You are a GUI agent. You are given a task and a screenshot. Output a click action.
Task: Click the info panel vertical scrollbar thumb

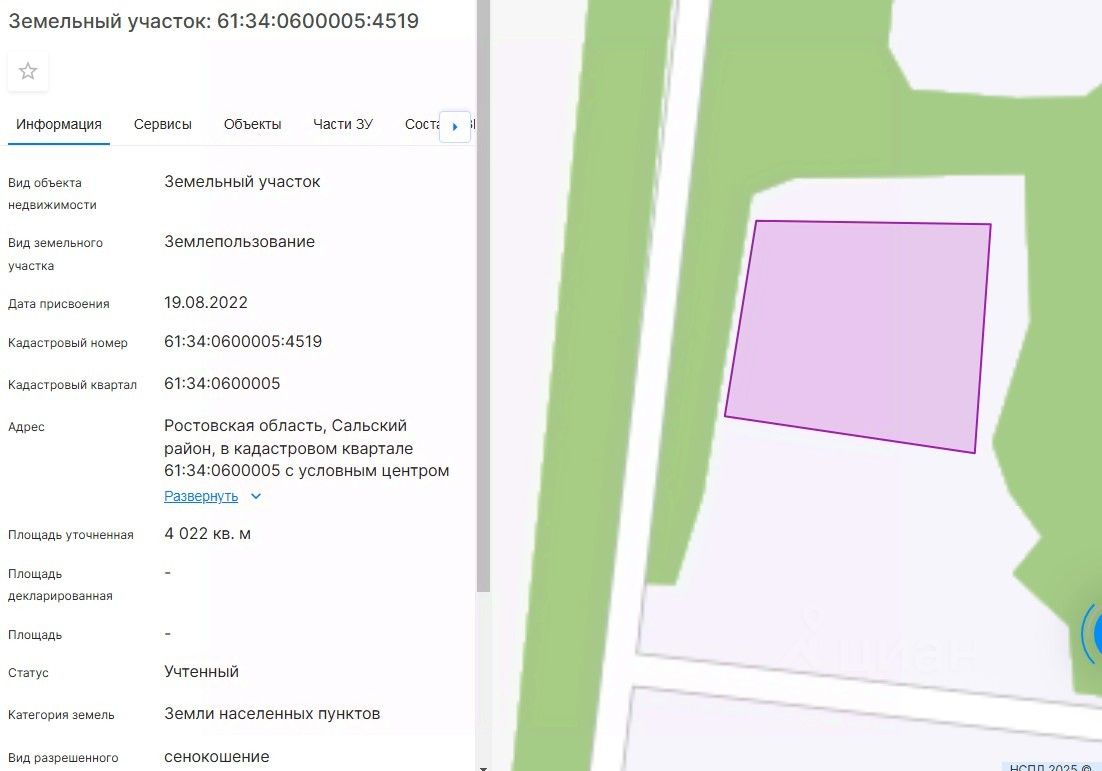(483, 295)
